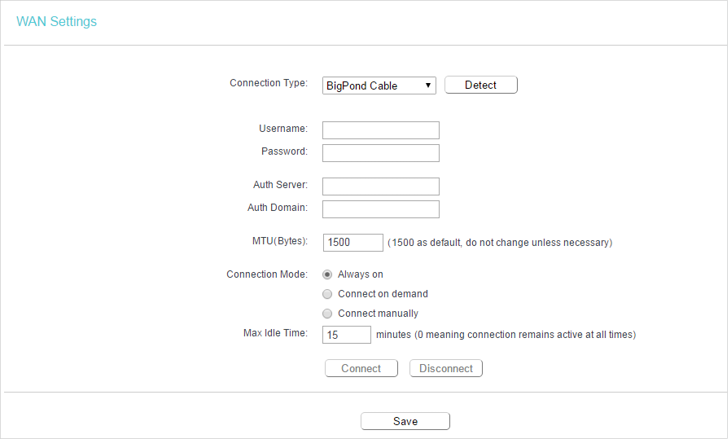This screenshot has height=439, width=728.
Task: Enable the Connect manually radio button
Action: coord(327,314)
